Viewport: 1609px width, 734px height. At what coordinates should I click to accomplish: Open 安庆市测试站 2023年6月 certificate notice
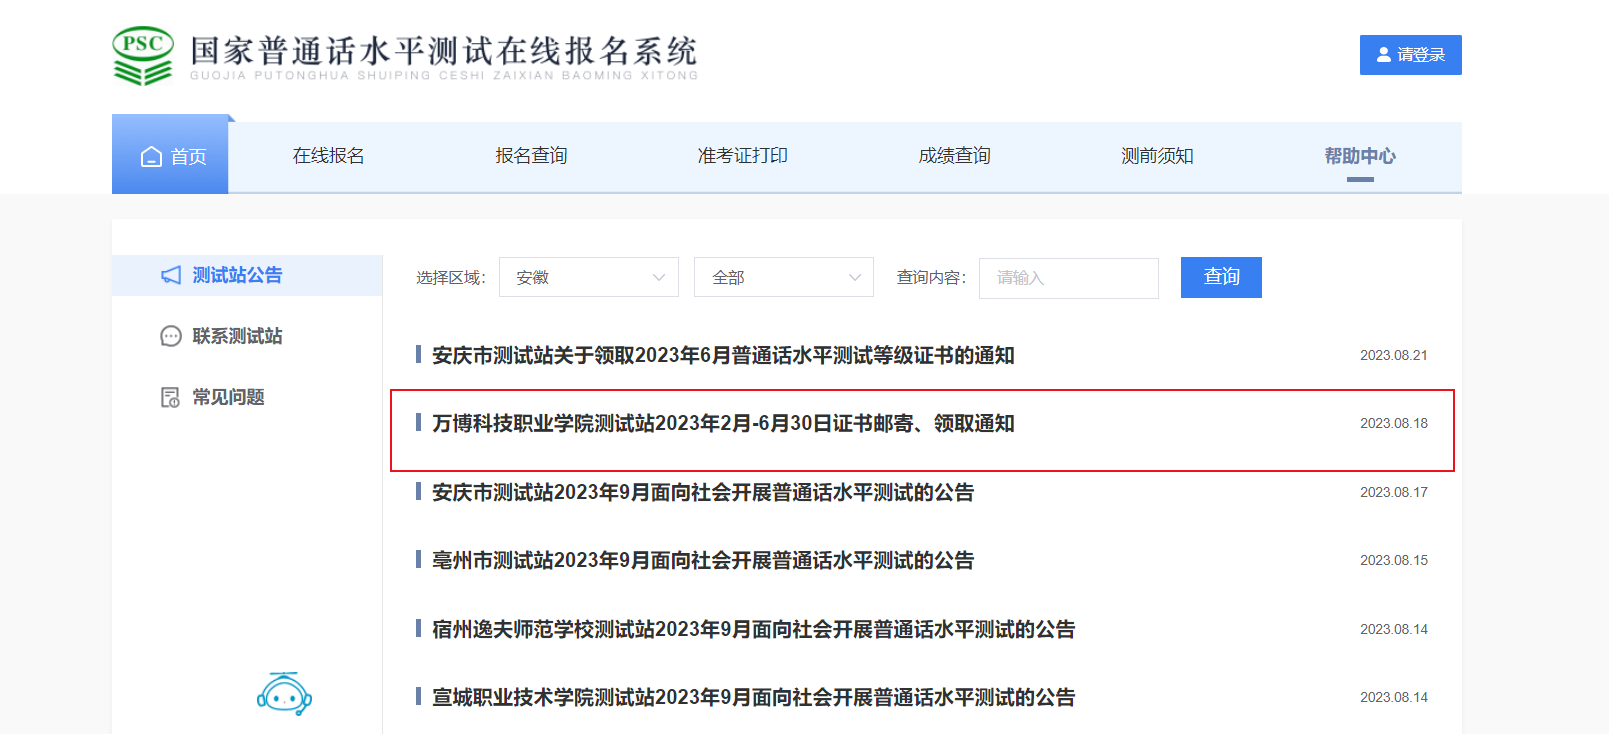coord(724,356)
